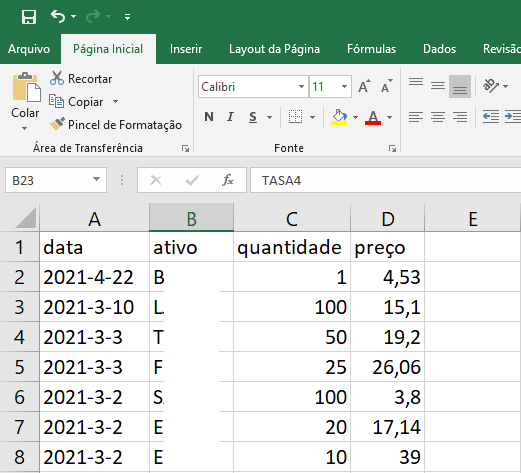
Task: Open the fill color dropdown arrow
Action: 355,117
